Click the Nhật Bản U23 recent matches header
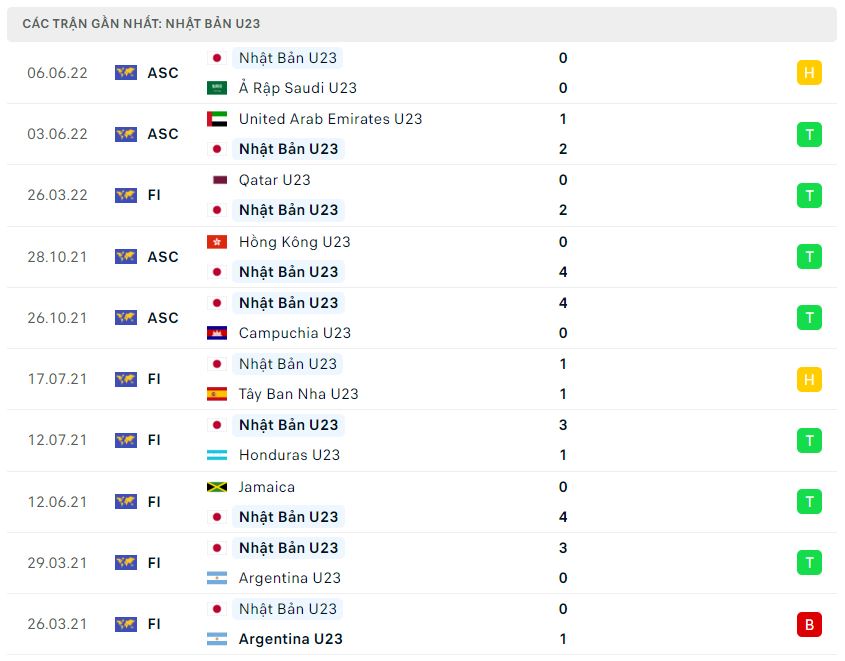This screenshot has height=661, width=845. [x=141, y=24]
